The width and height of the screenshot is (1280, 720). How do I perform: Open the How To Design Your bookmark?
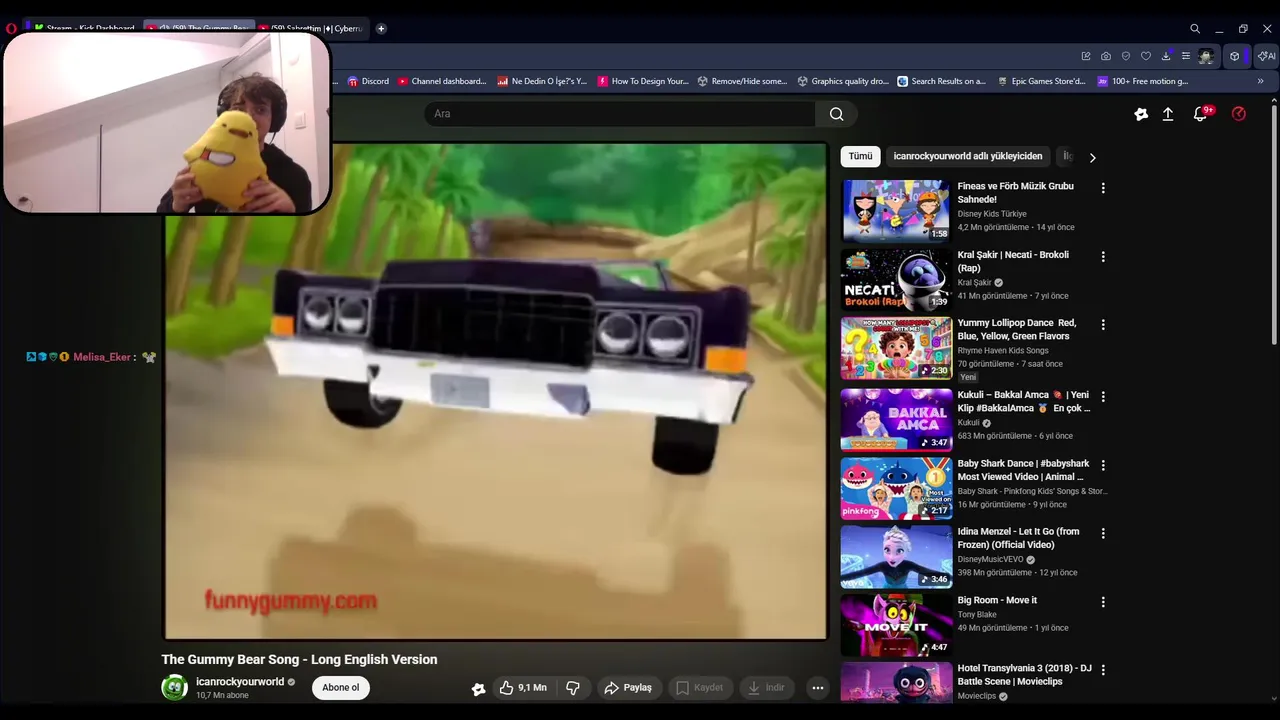tap(643, 81)
